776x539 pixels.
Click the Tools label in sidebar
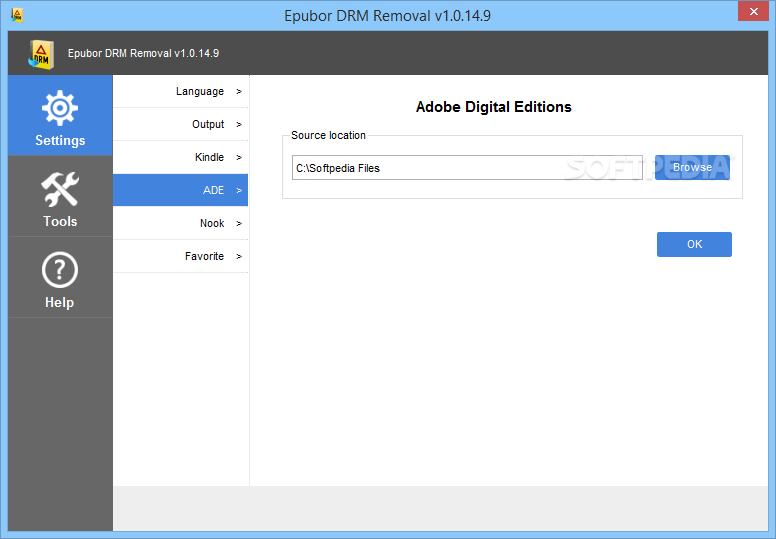point(60,221)
